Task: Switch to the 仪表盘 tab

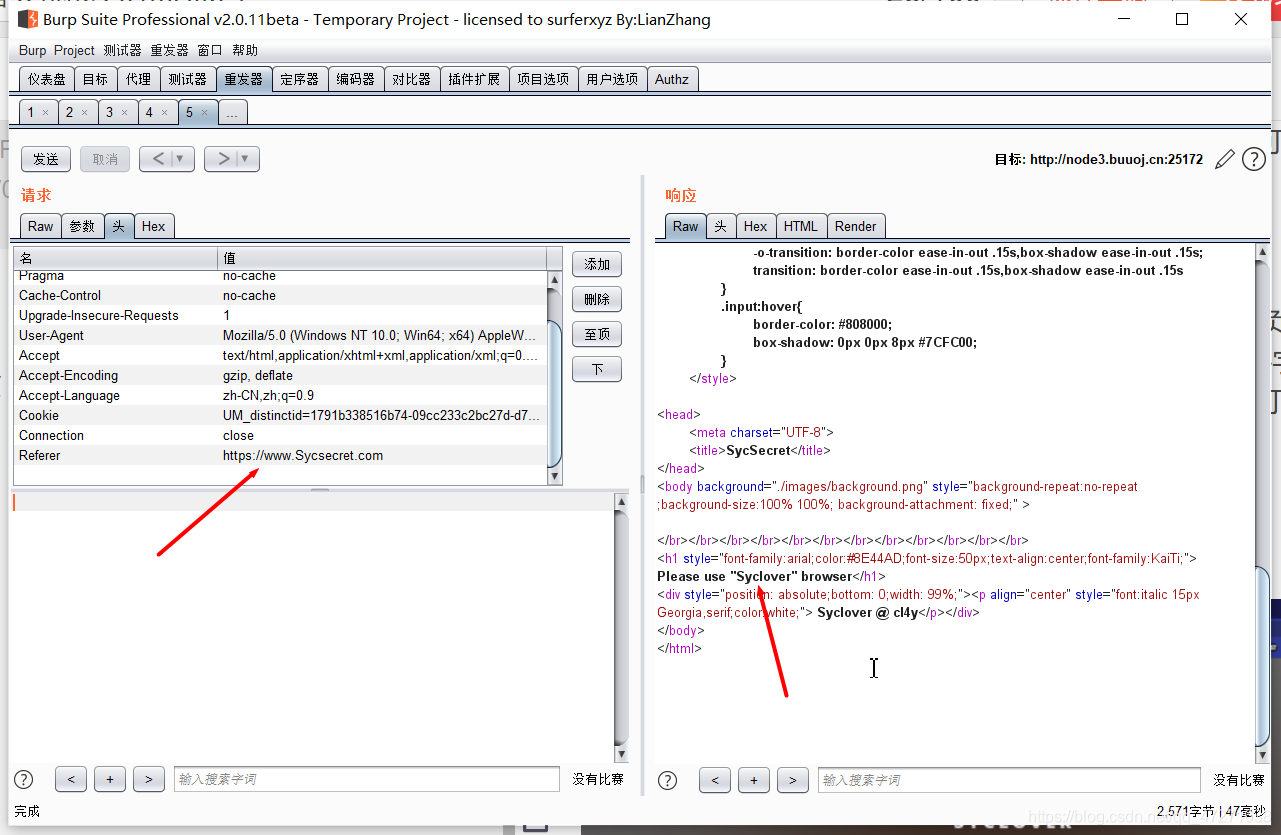Action: coord(47,79)
